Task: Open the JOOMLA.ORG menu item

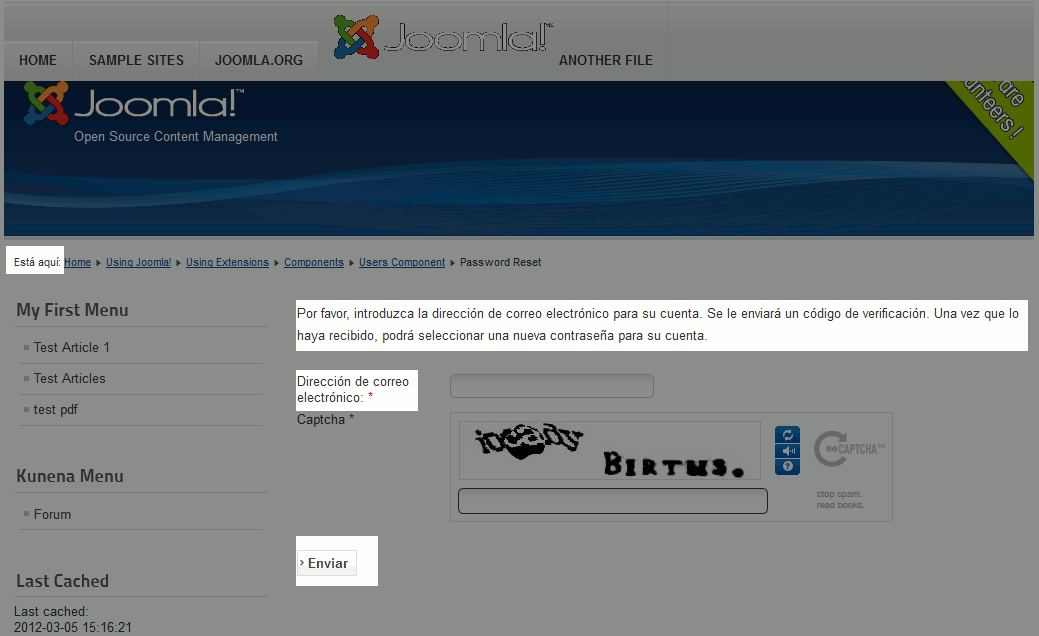Action: click(258, 60)
